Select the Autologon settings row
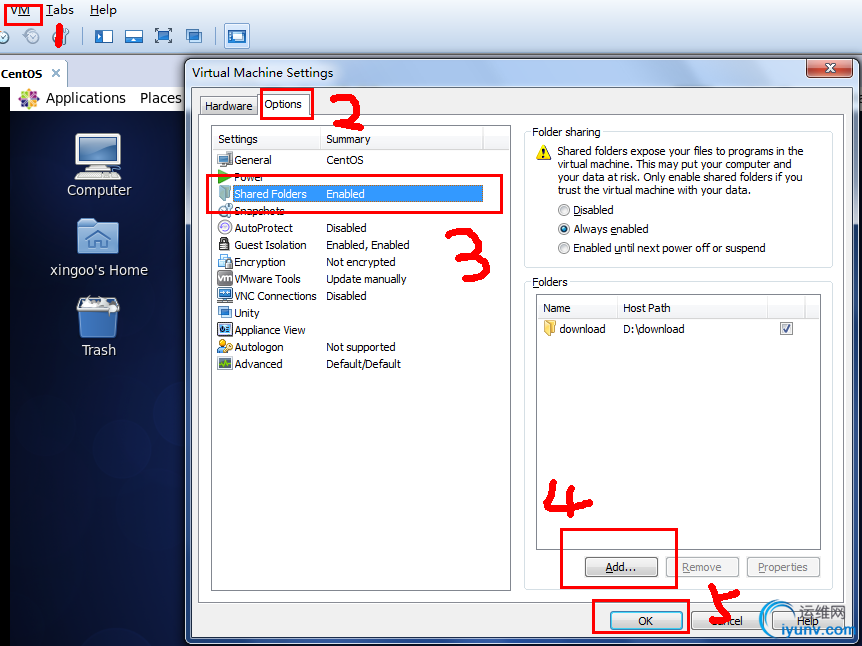Image resolution: width=862 pixels, height=646 pixels. point(350,347)
